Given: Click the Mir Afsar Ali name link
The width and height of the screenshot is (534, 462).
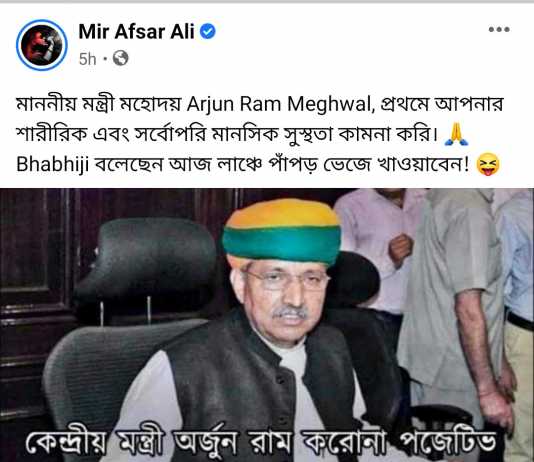Looking at the screenshot, I should tap(136, 32).
